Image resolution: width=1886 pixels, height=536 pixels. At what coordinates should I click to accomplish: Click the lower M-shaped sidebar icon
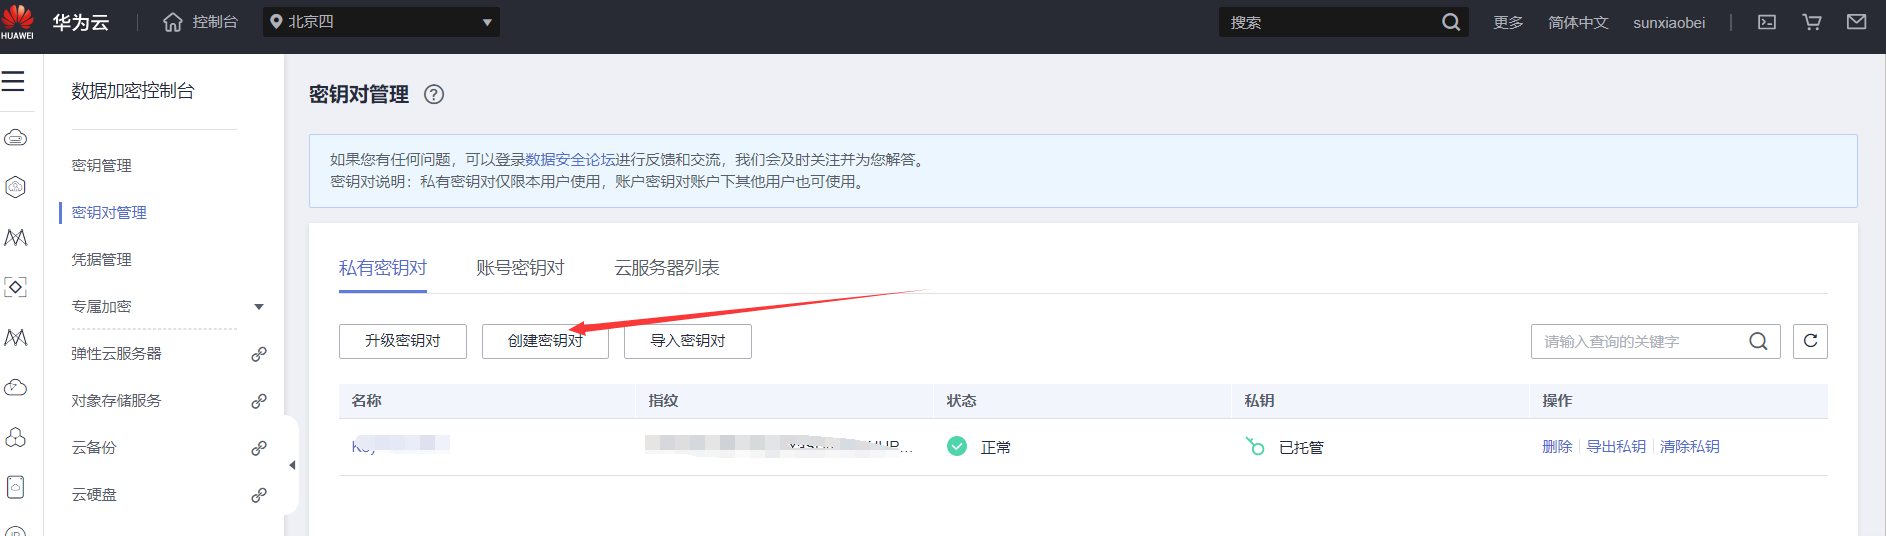click(16, 337)
